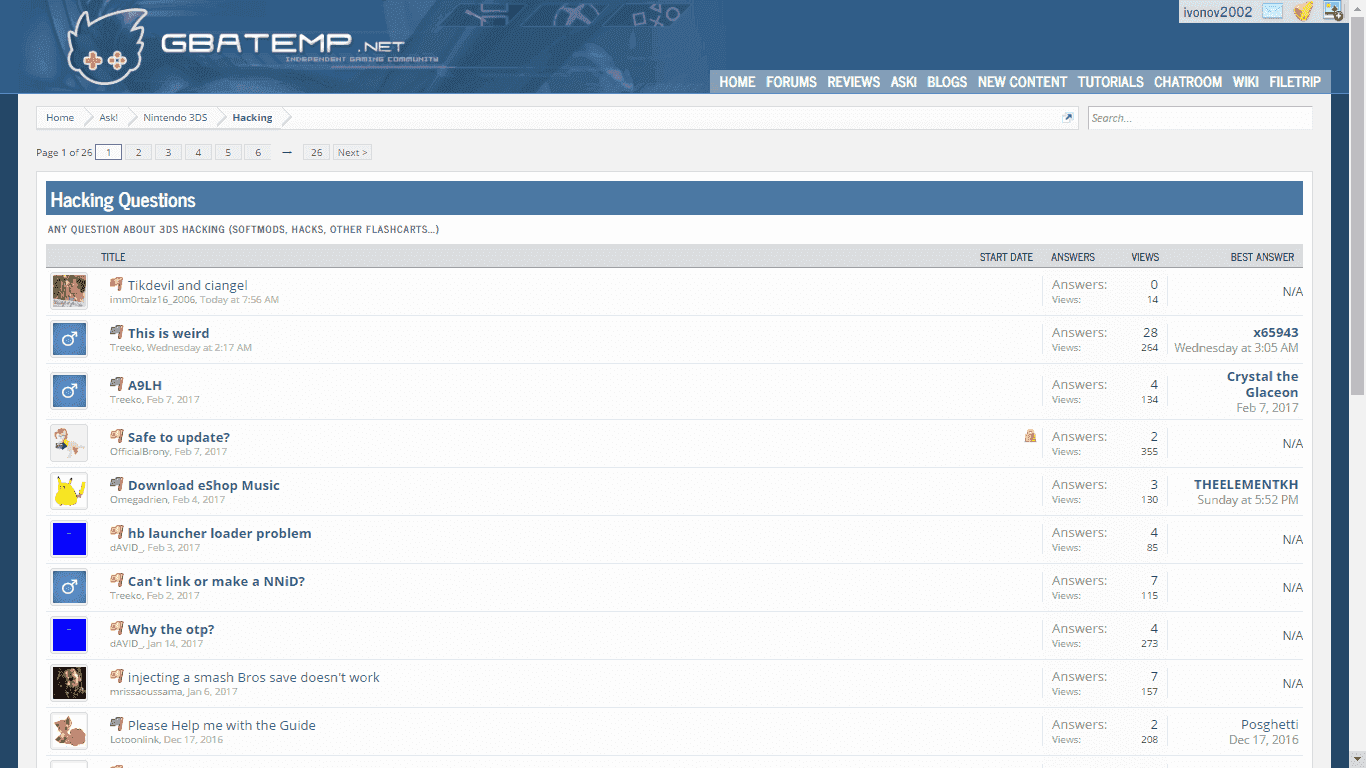The image size is (1366, 768).
Task: Click the image upload icon beside alerts
Action: tap(1332, 11)
